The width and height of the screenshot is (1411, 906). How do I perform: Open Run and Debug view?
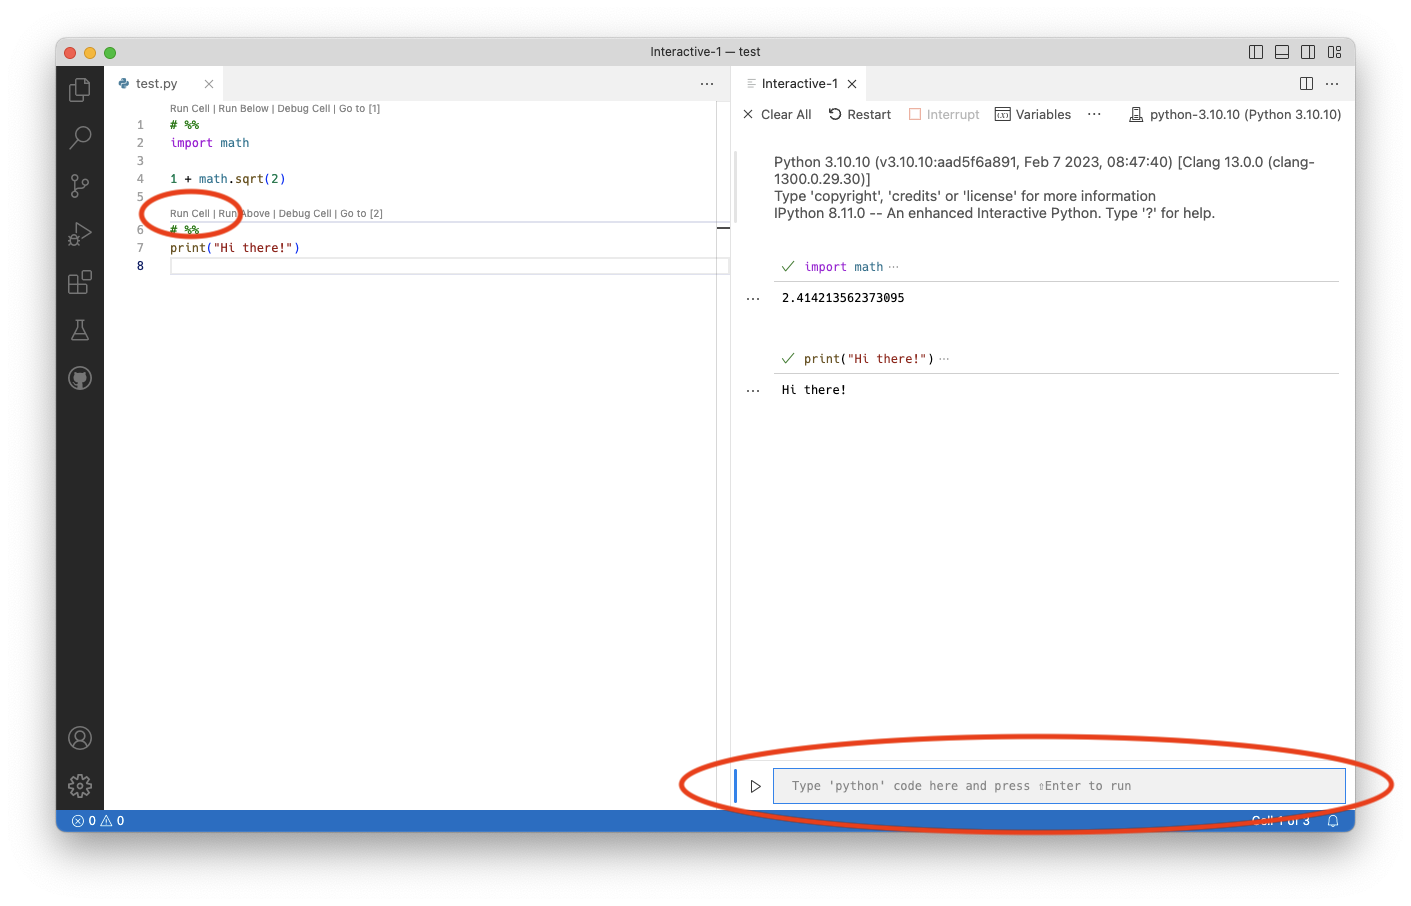[80, 234]
